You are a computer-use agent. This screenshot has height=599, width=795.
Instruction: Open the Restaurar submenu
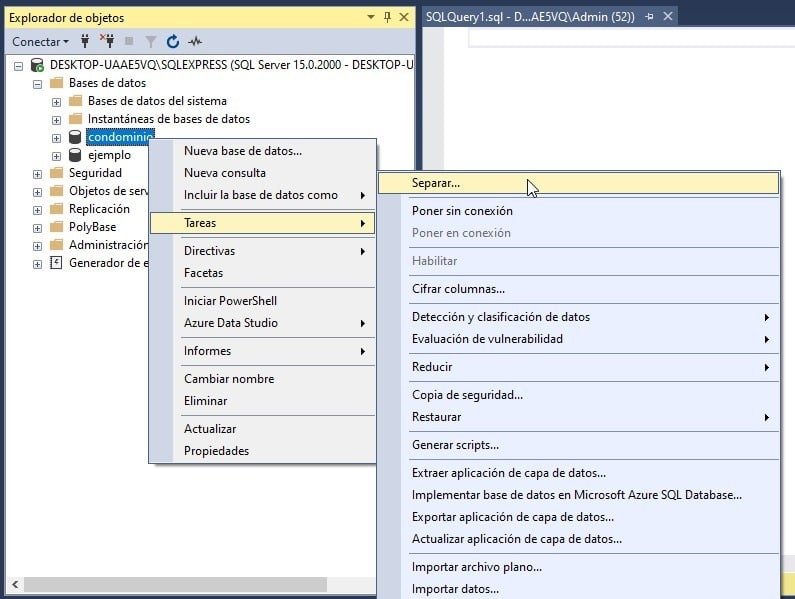579,417
